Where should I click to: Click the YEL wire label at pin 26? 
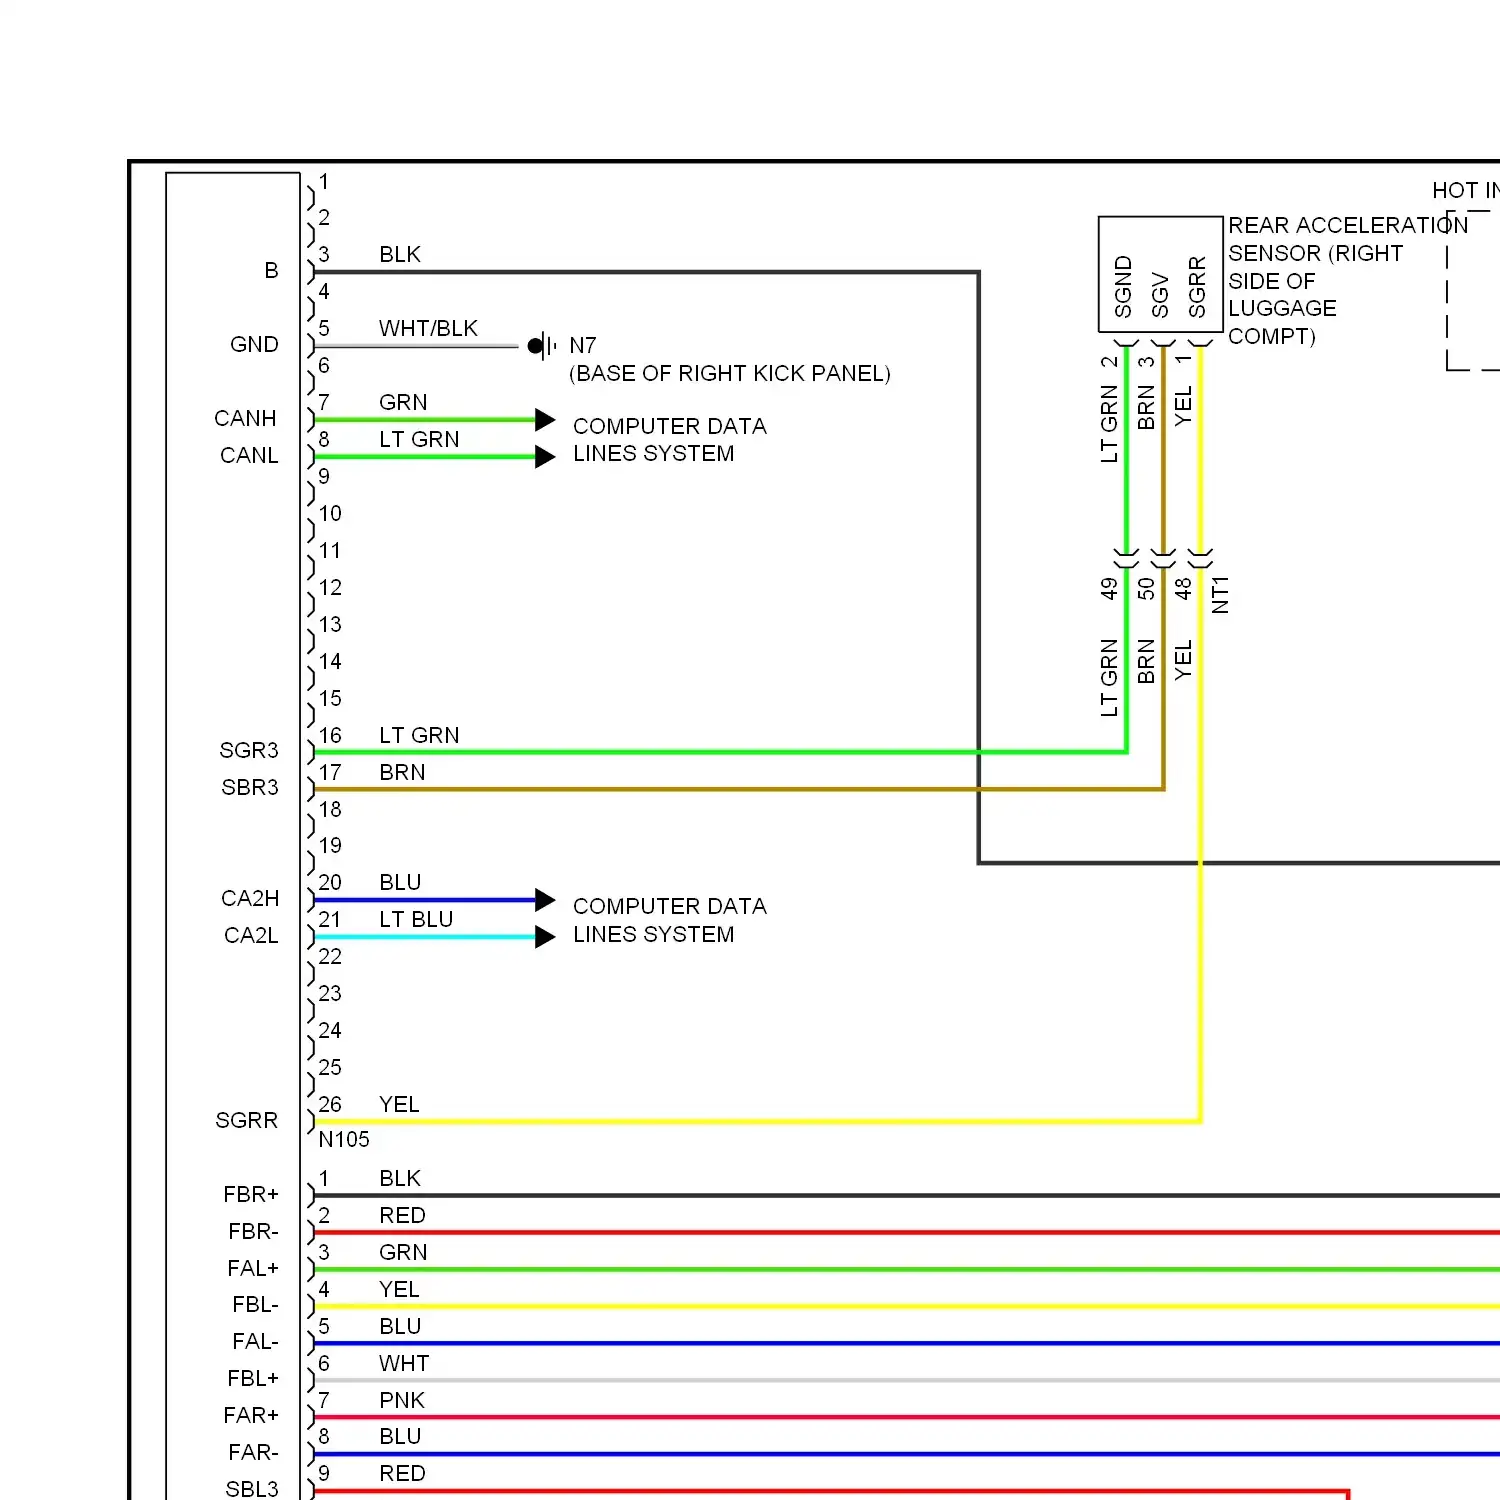[399, 1105]
